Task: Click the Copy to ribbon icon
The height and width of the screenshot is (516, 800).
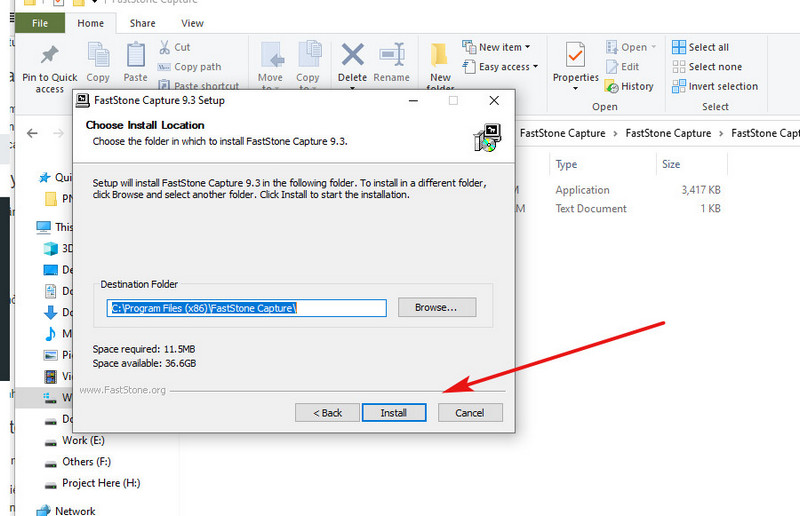Action: (309, 55)
